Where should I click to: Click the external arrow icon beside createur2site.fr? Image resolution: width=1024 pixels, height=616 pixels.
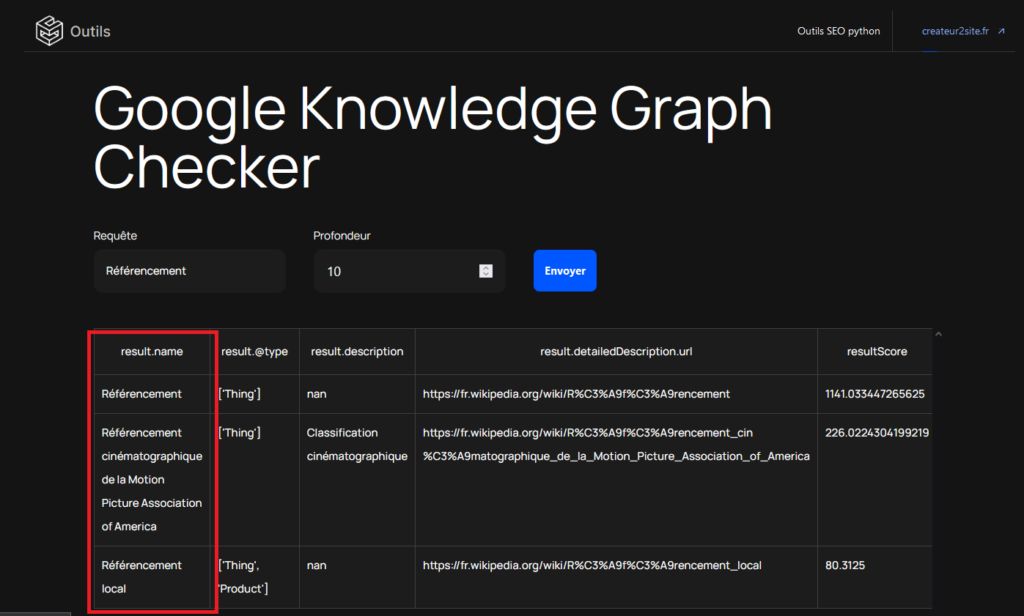pos(1001,31)
